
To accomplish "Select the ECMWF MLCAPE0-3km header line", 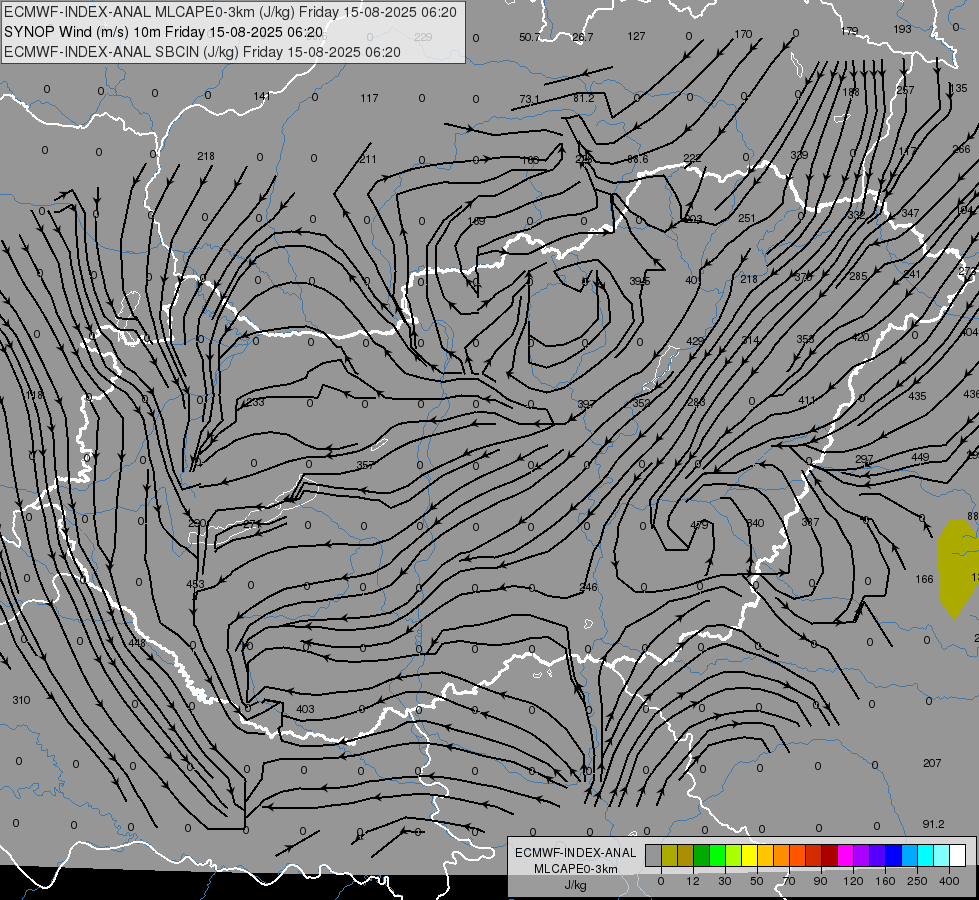I will pyautogui.click(x=230, y=12).
